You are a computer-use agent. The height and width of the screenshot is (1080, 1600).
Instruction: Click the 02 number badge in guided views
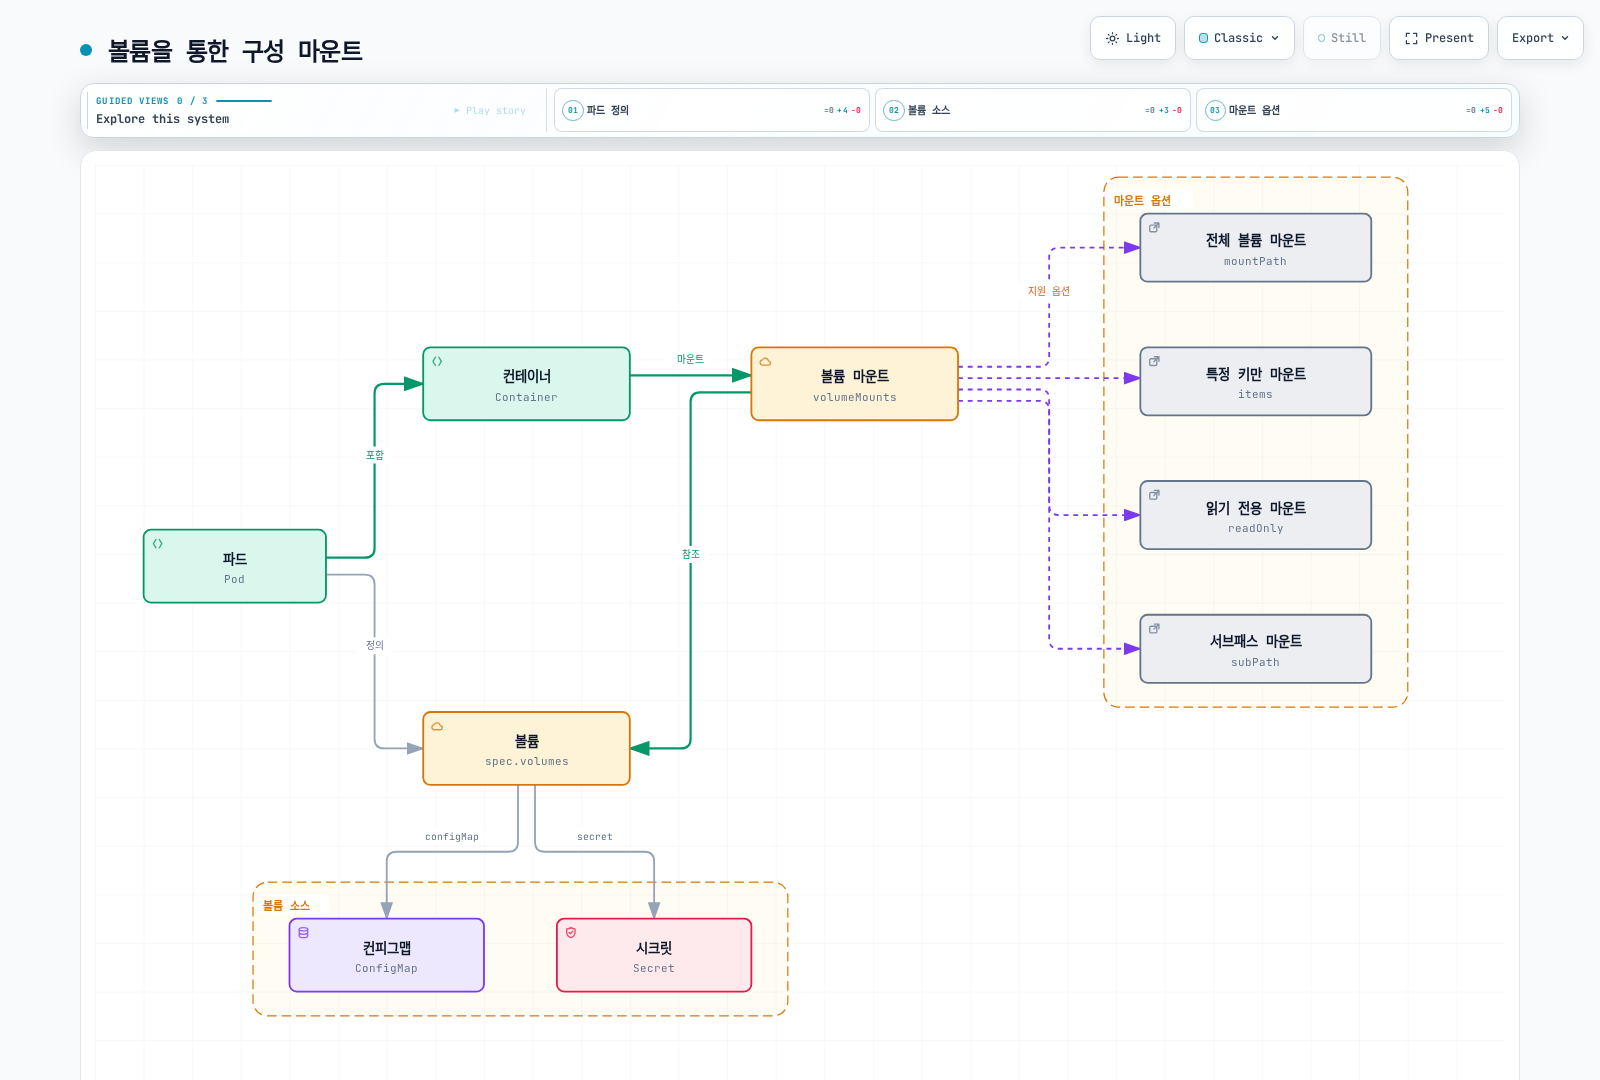tap(894, 110)
